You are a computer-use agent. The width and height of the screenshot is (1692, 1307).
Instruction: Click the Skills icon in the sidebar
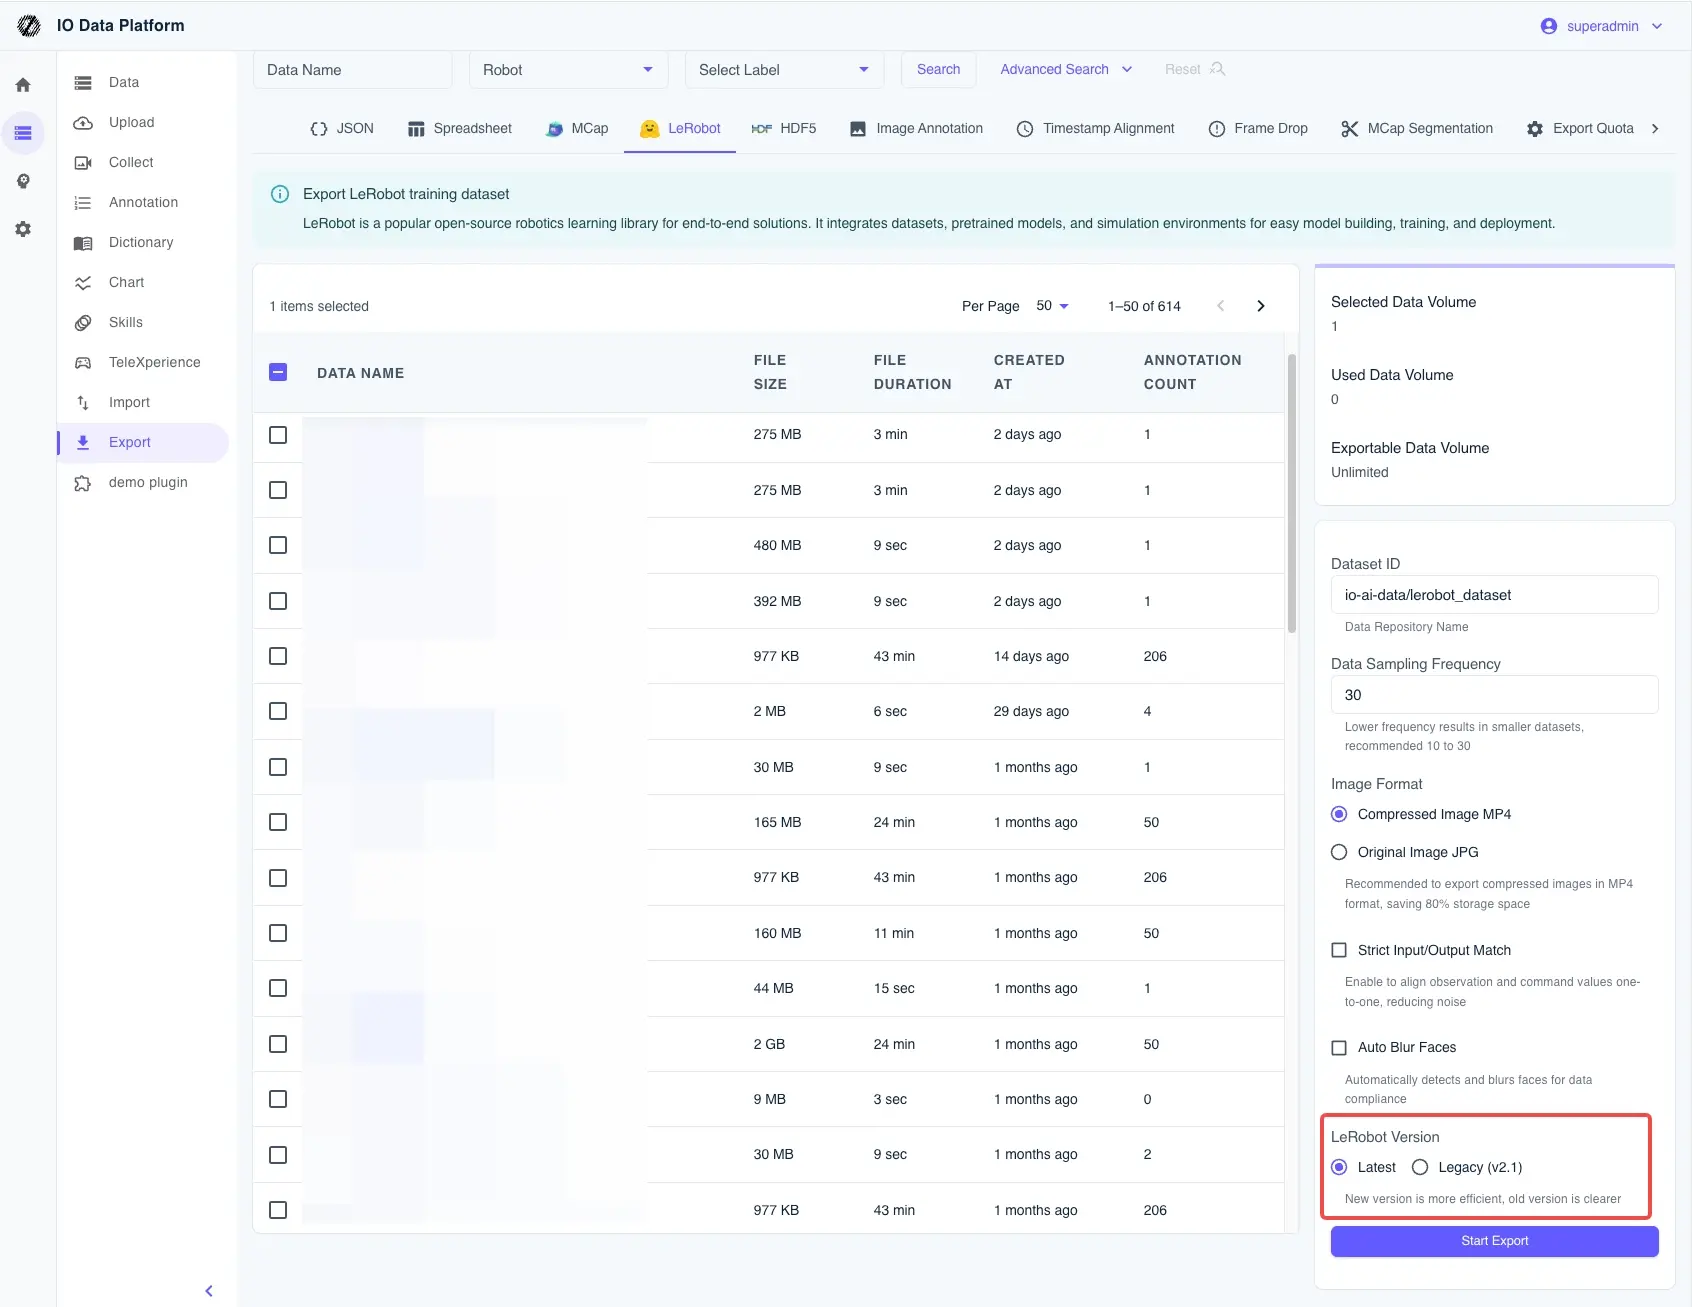pos(83,322)
